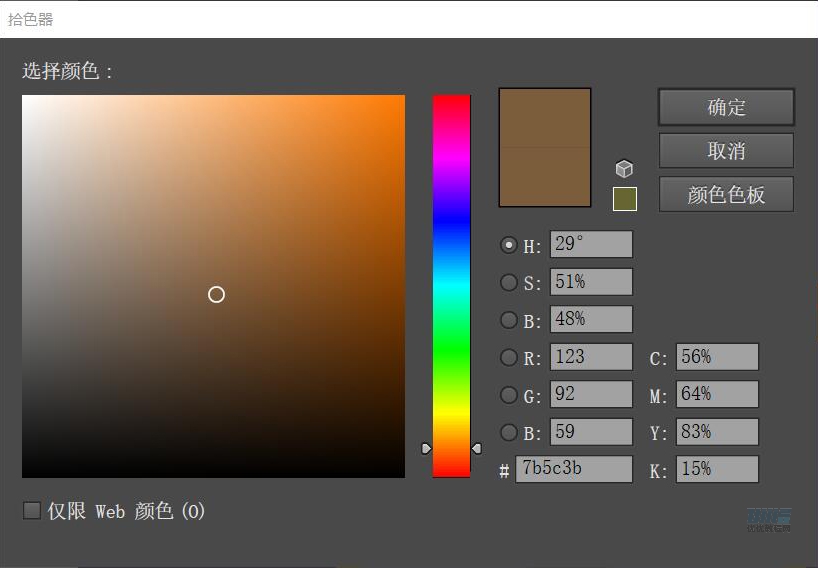This screenshot has height=568, width=818.
Task: Click the K black percentage field
Action: coord(716,469)
